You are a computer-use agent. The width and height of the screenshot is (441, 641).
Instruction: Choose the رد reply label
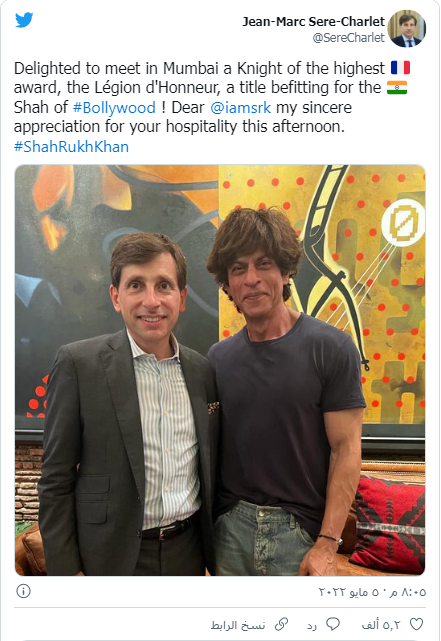tap(312, 625)
